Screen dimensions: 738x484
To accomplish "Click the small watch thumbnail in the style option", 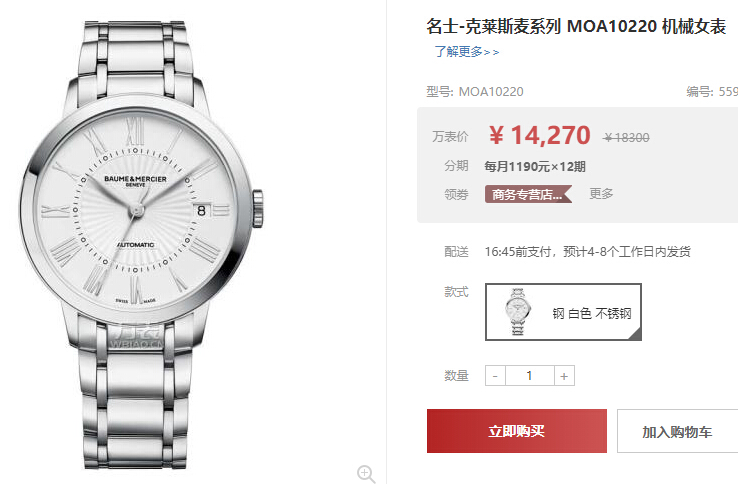I will click(518, 312).
